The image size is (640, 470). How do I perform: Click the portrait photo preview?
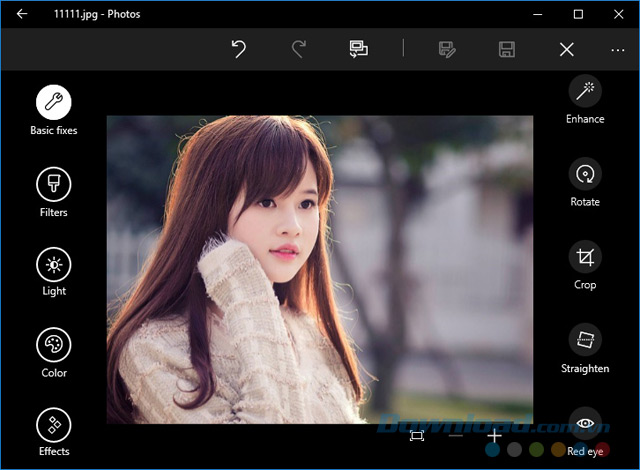tap(320, 270)
